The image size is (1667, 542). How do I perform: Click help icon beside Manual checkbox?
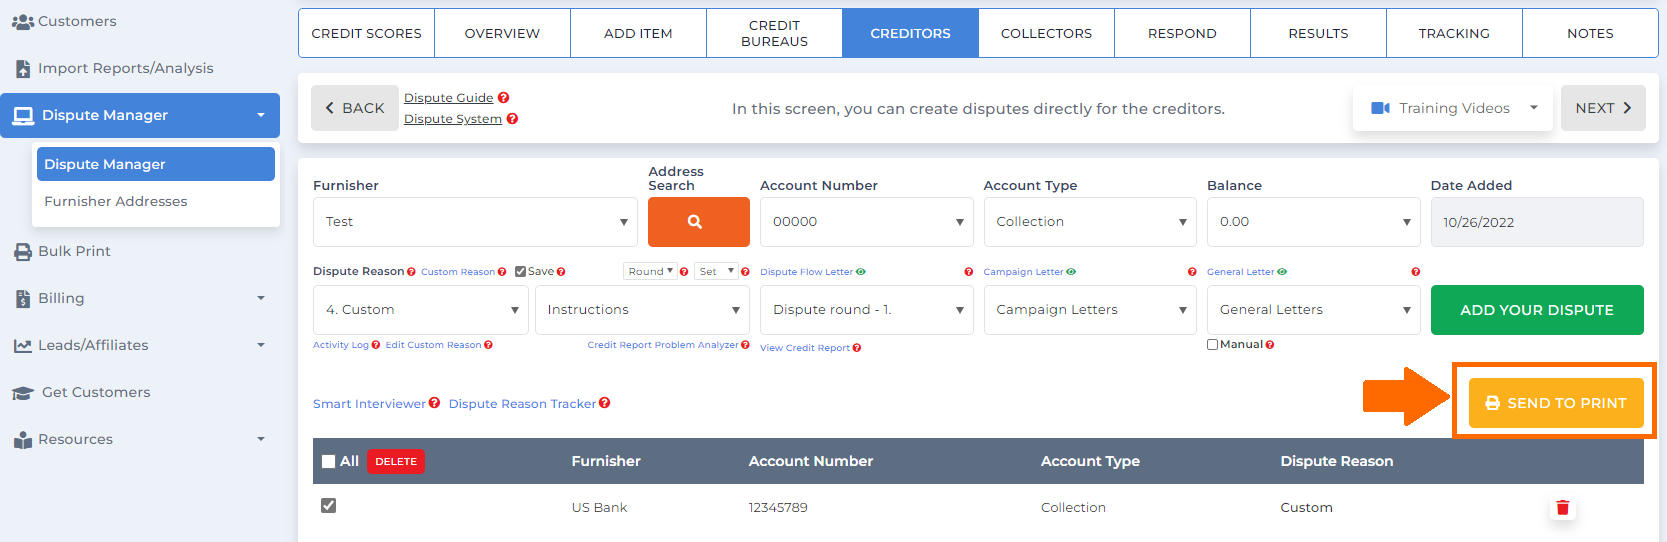(1270, 345)
